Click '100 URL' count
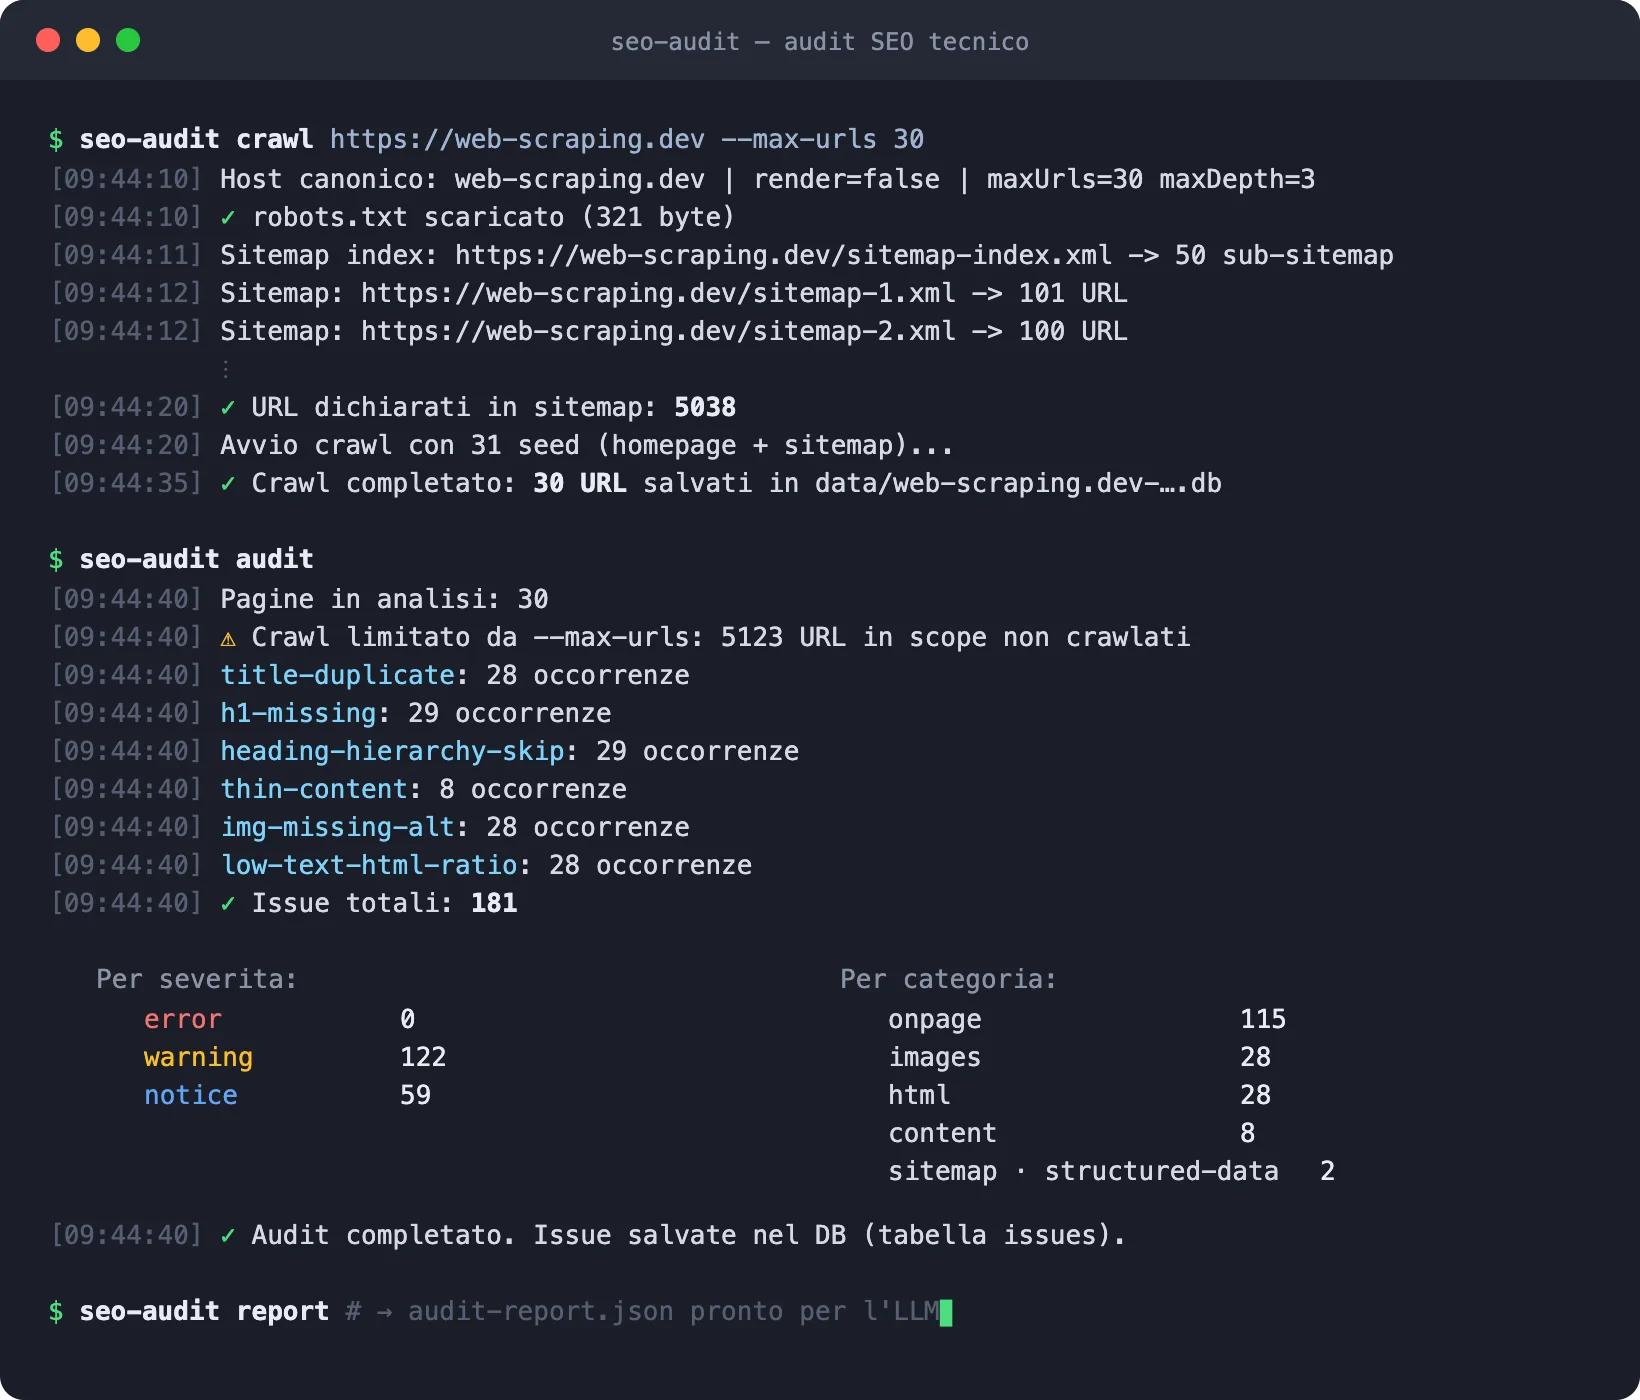Viewport: 1640px width, 1400px height. [1073, 331]
